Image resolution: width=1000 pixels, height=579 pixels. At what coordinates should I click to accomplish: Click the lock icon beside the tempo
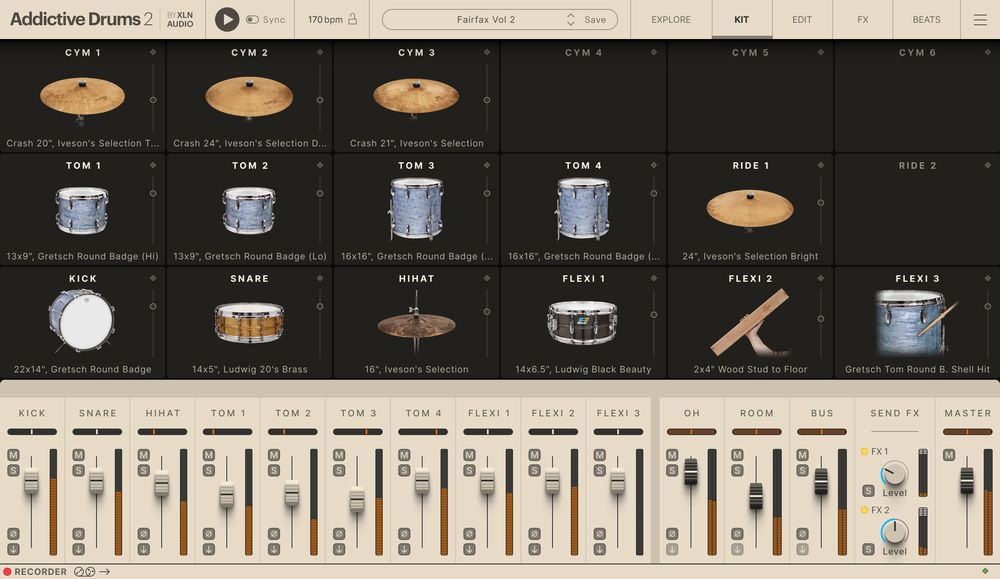pyautogui.click(x=351, y=18)
